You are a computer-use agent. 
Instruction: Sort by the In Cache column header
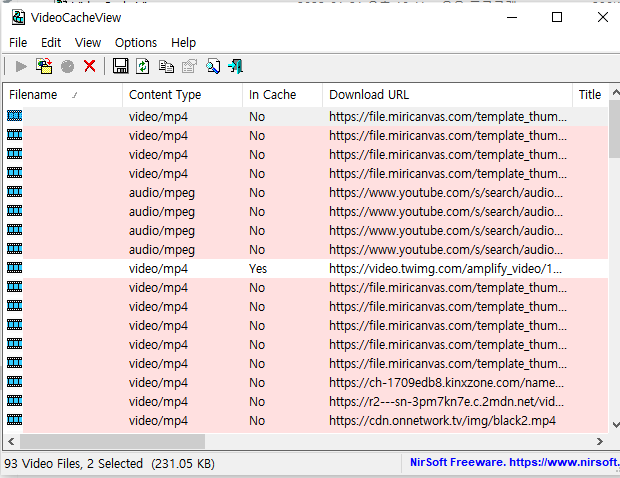283,95
